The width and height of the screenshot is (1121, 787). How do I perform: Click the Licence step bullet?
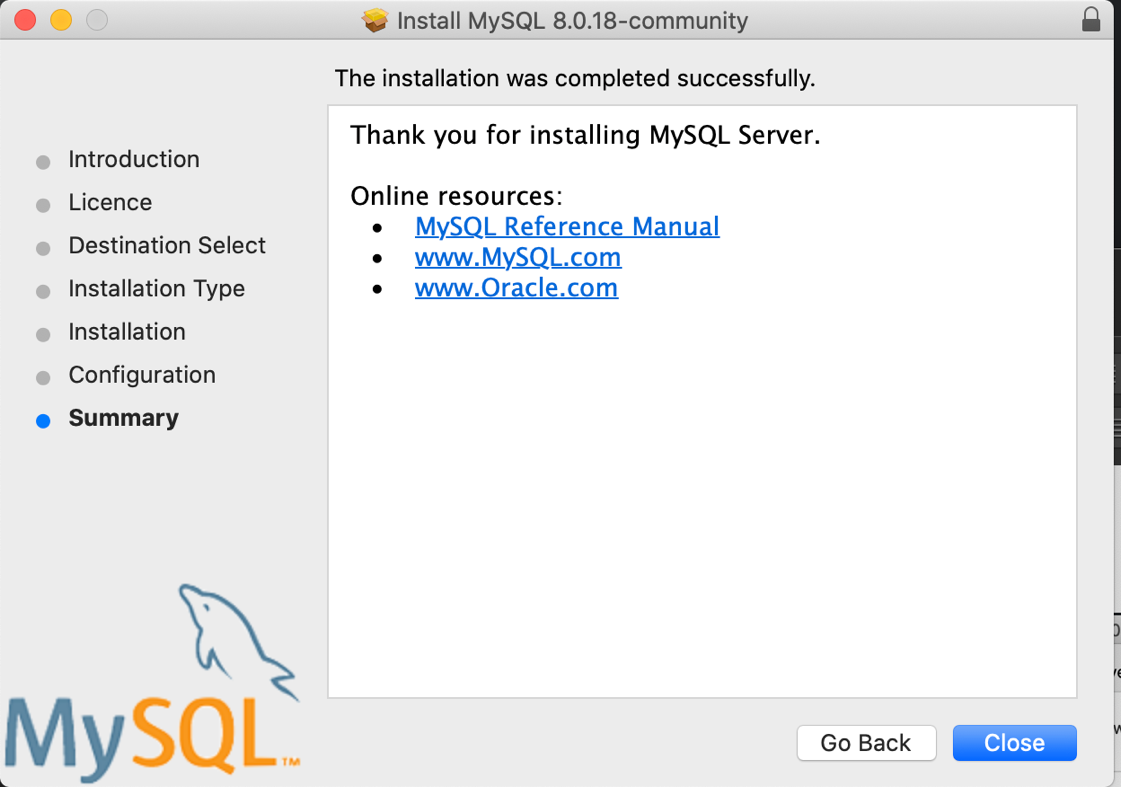pos(43,206)
